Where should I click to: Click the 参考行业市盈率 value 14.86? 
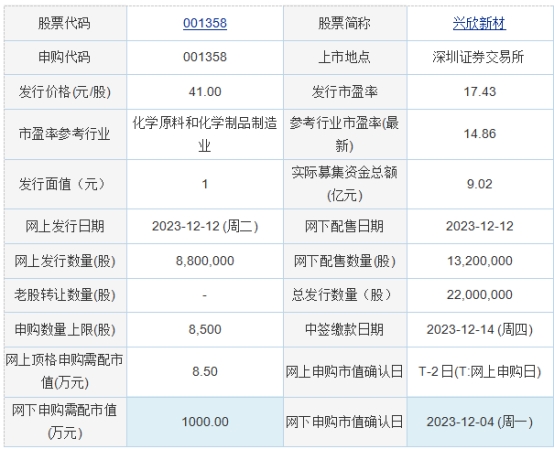click(x=480, y=134)
